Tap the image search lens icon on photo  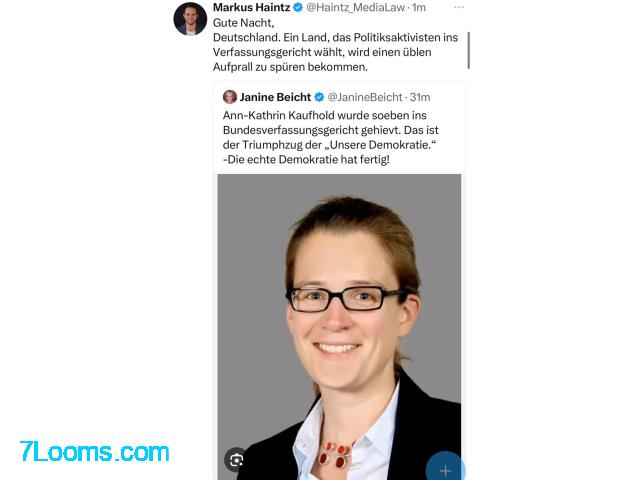pos(236,460)
